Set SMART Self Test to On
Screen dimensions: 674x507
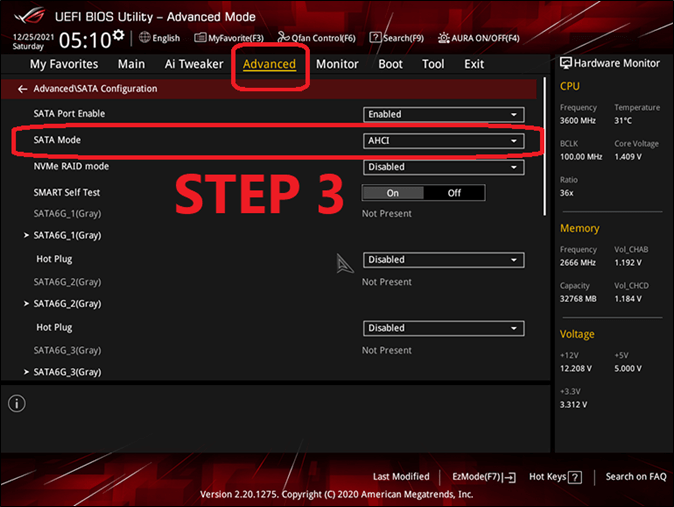click(392, 193)
